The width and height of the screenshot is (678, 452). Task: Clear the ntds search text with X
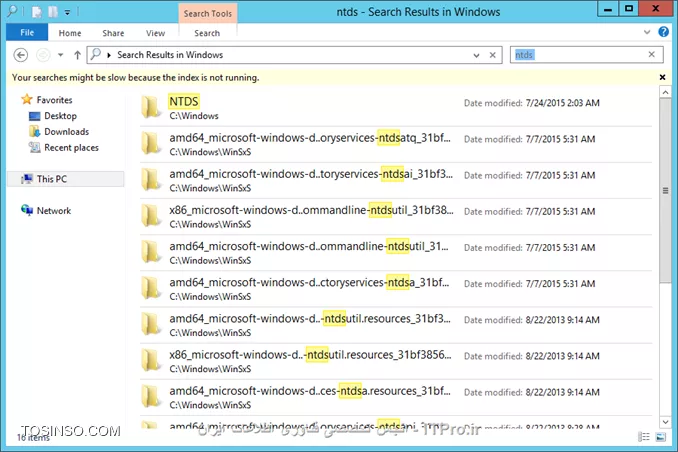click(x=652, y=54)
